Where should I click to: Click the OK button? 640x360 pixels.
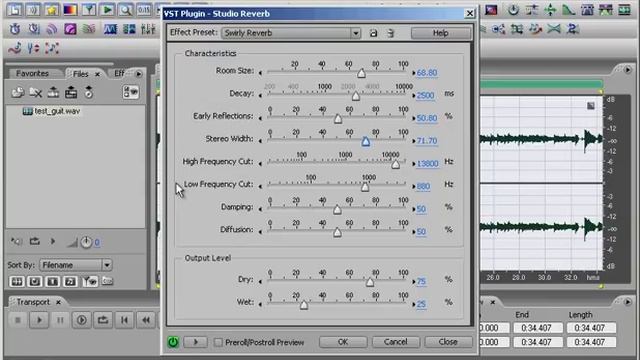point(343,342)
